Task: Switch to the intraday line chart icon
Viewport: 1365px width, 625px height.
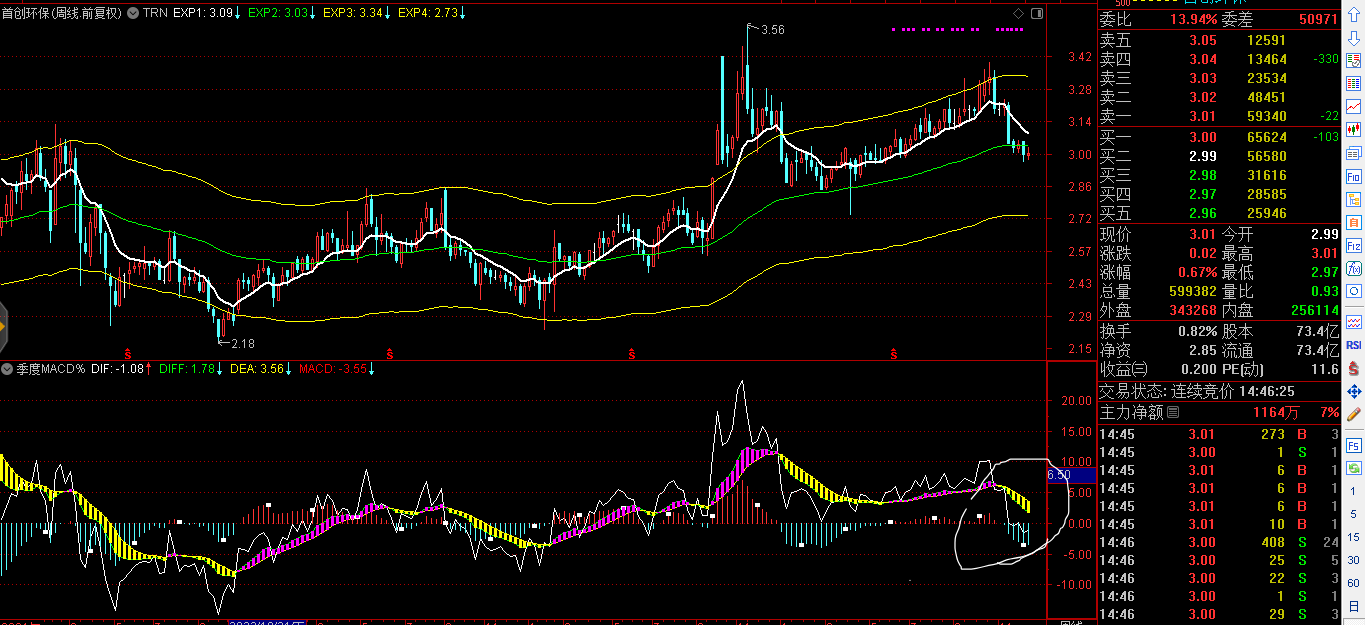Action: (1354, 106)
